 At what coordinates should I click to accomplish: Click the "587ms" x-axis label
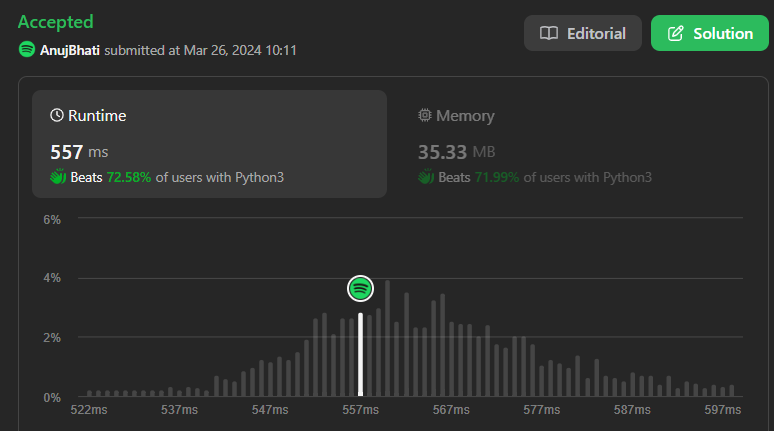click(632, 410)
